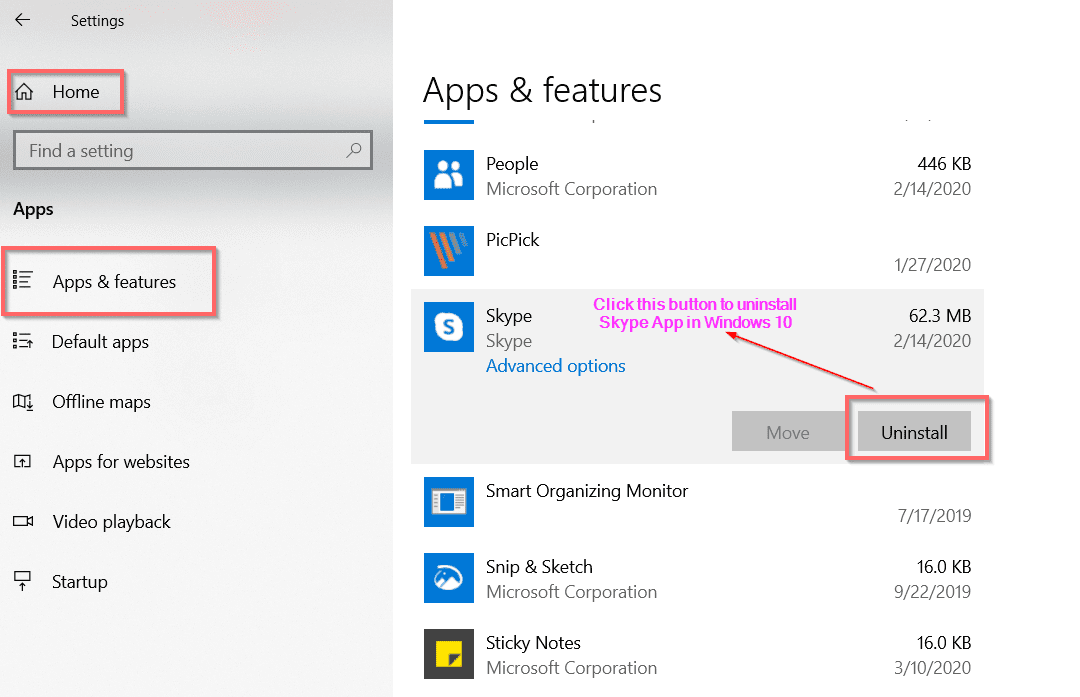Click the Skype app icon
Image resolution: width=1080 pixels, height=697 pixels.
(449, 327)
